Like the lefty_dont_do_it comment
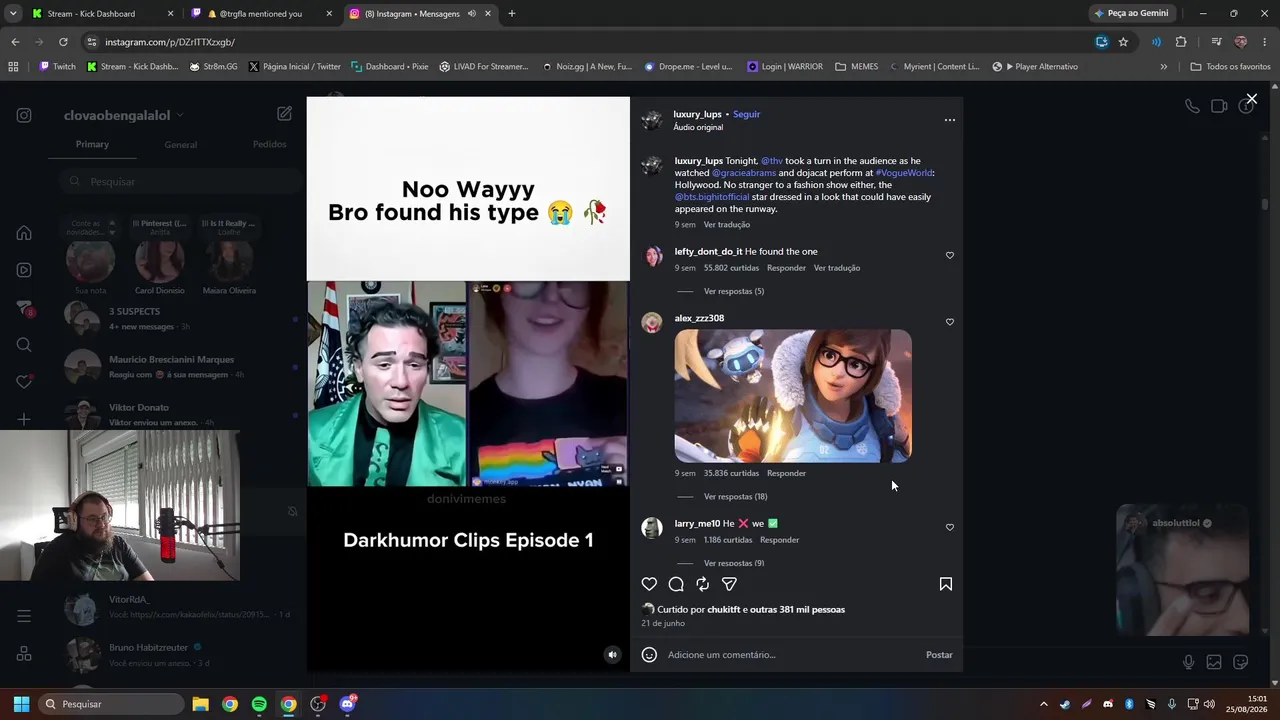 click(x=950, y=255)
